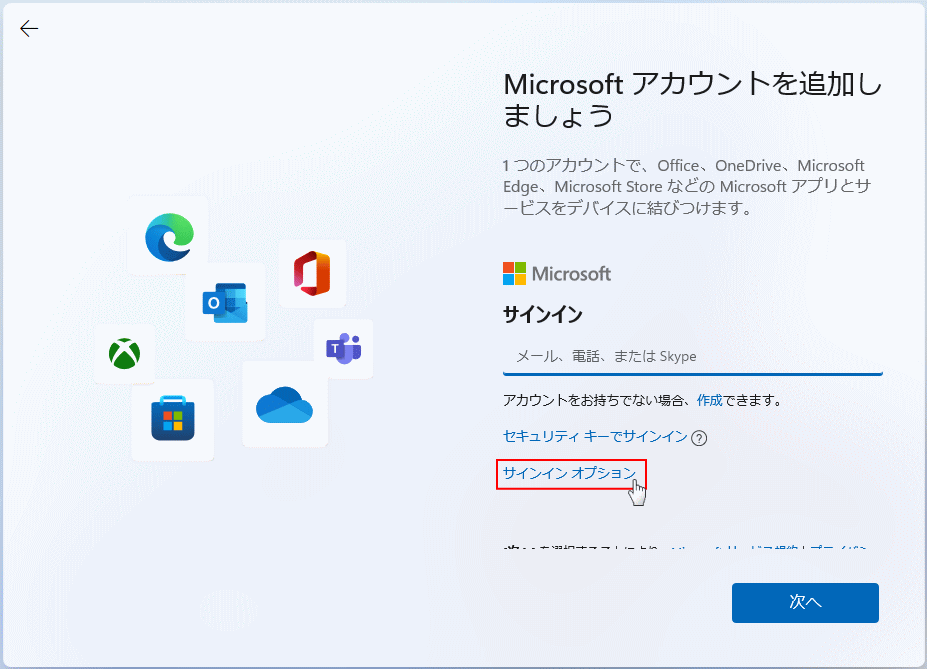
Task: Click the 作成 link to create account
Action: (709, 400)
